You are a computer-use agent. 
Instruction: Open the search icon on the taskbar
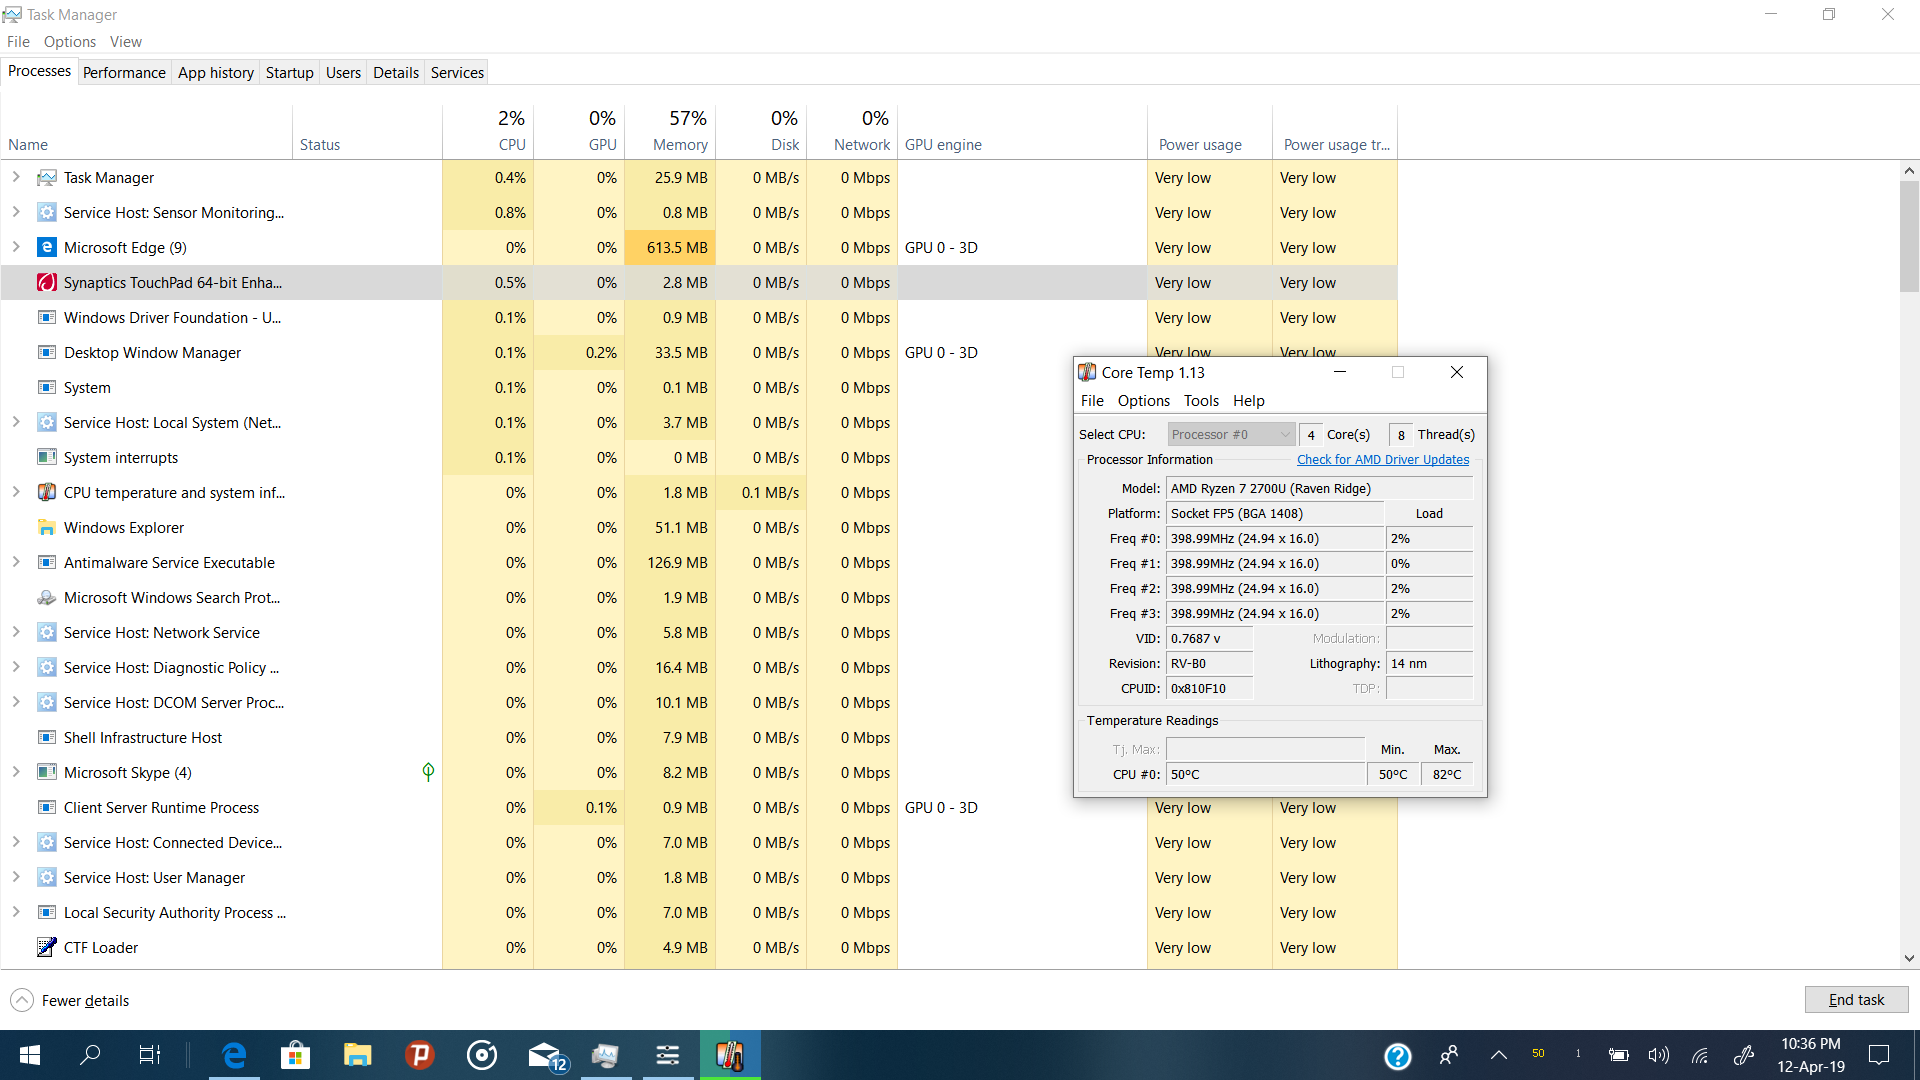(90, 1055)
